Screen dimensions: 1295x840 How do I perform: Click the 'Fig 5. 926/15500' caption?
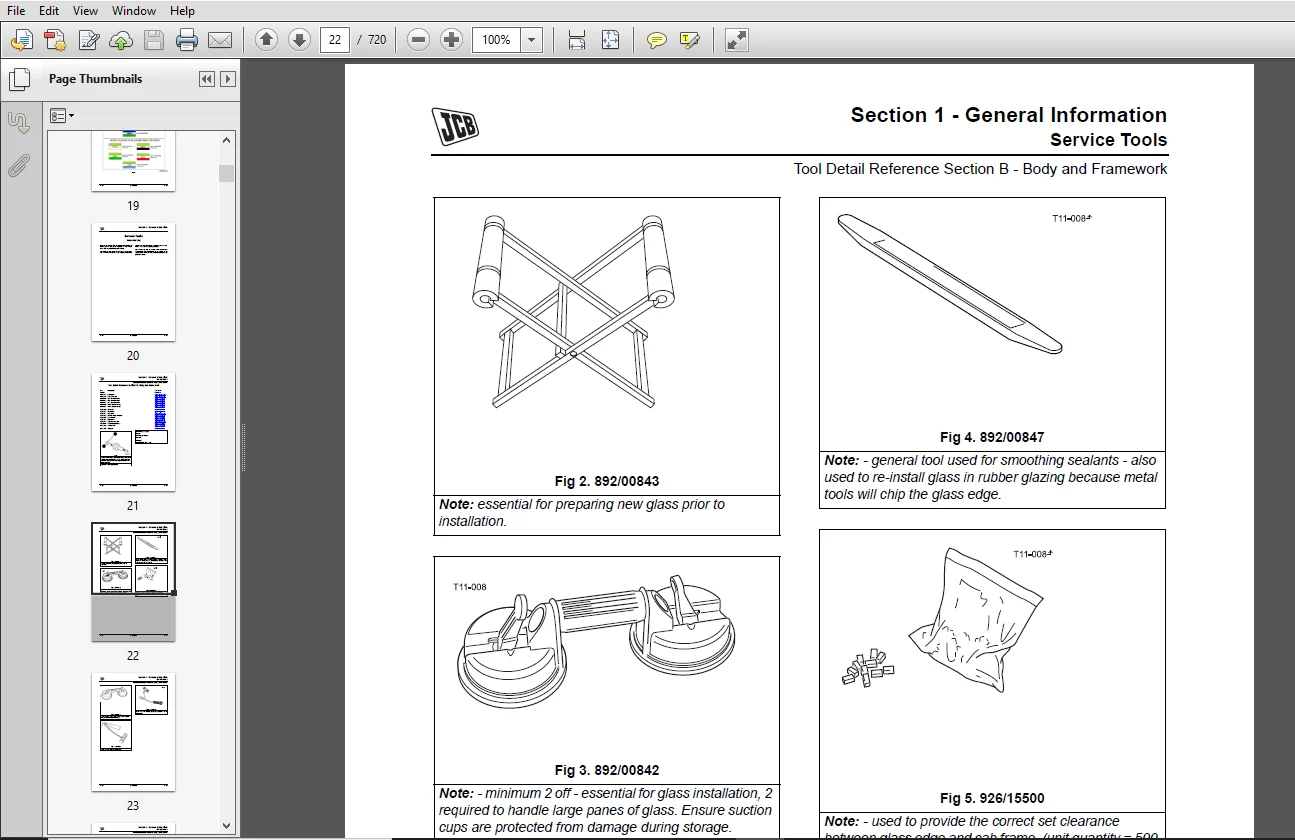click(992, 798)
